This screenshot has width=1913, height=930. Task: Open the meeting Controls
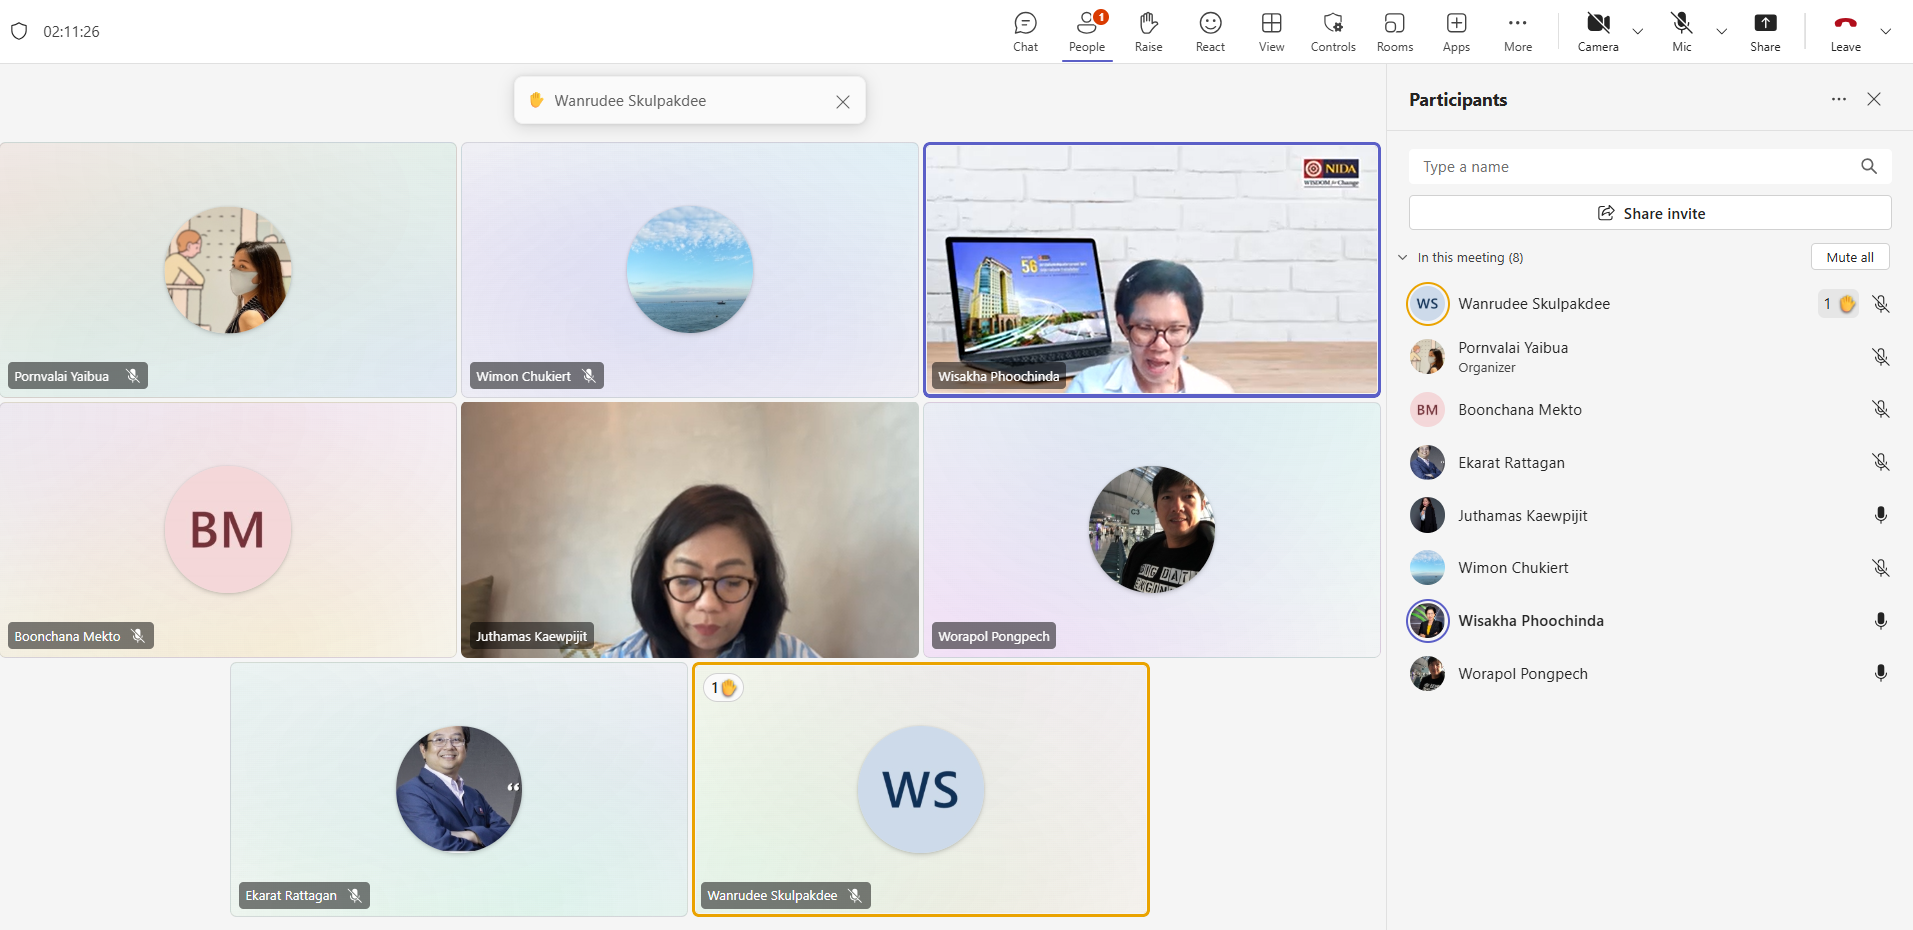pos(1333,31)
